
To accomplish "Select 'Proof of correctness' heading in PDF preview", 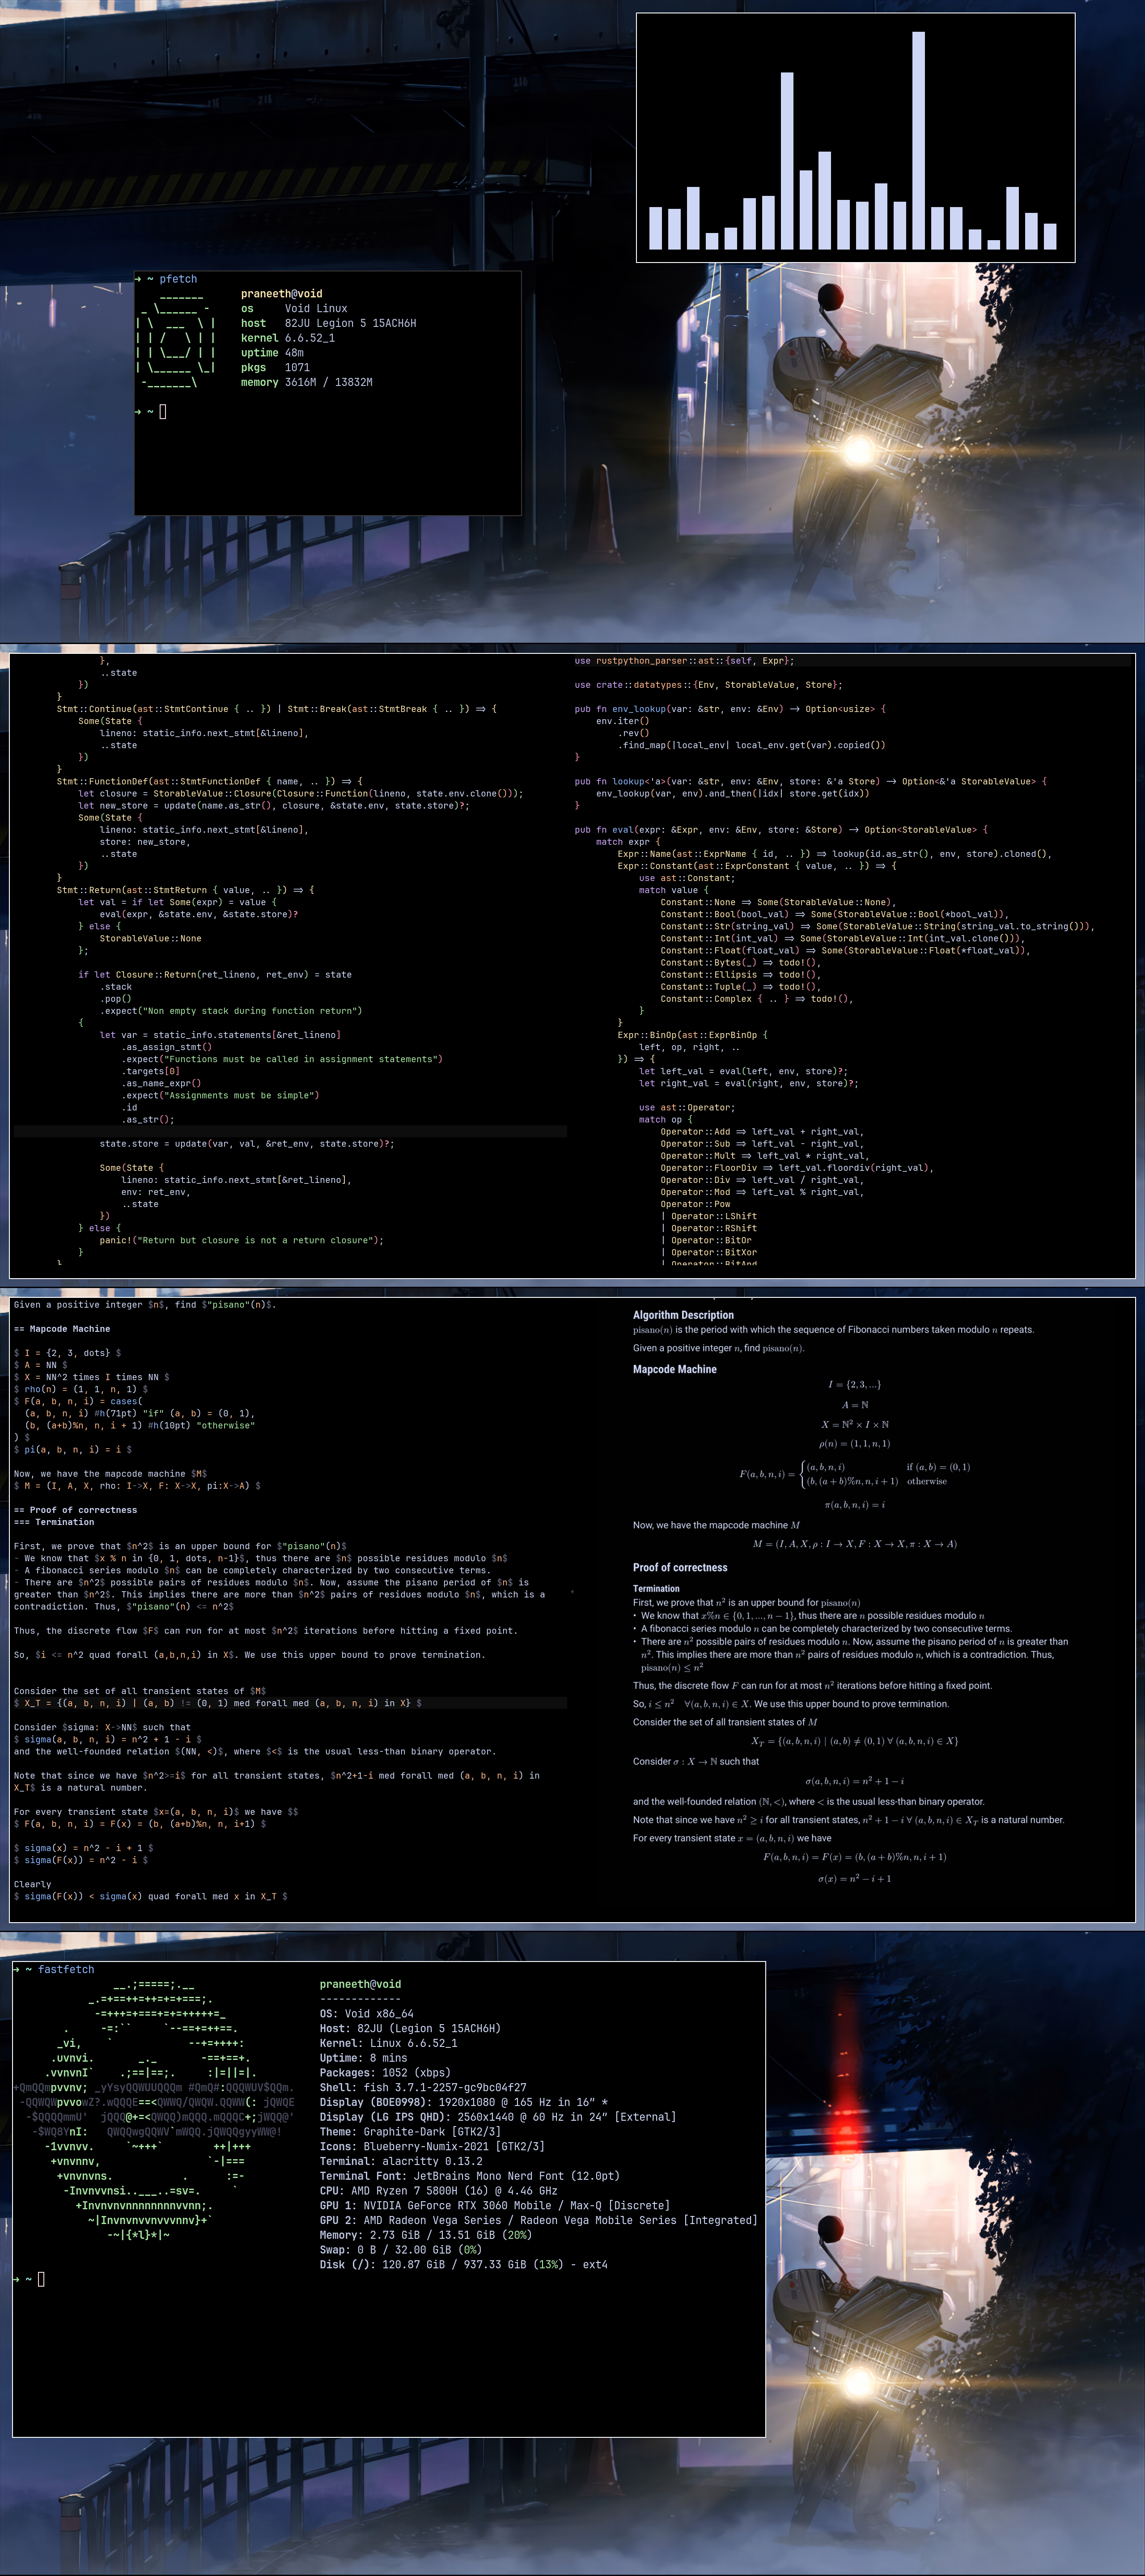I will click(680, 1567).
